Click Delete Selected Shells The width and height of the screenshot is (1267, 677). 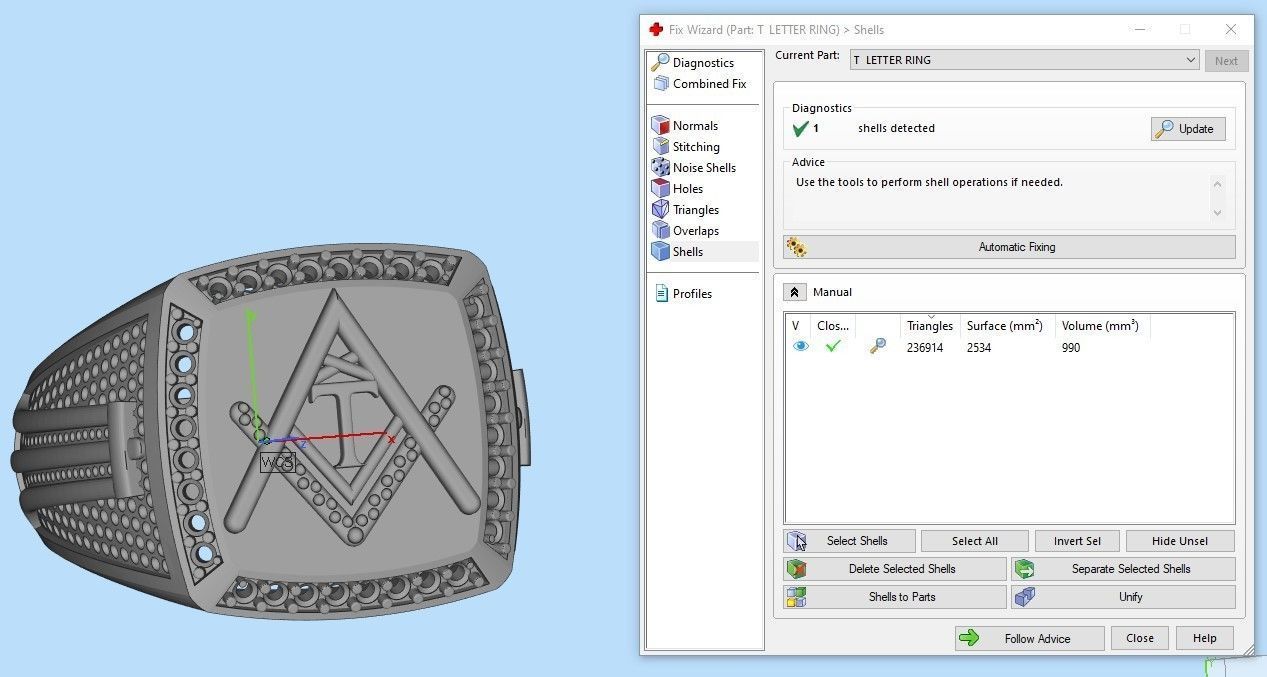(895, 569)
